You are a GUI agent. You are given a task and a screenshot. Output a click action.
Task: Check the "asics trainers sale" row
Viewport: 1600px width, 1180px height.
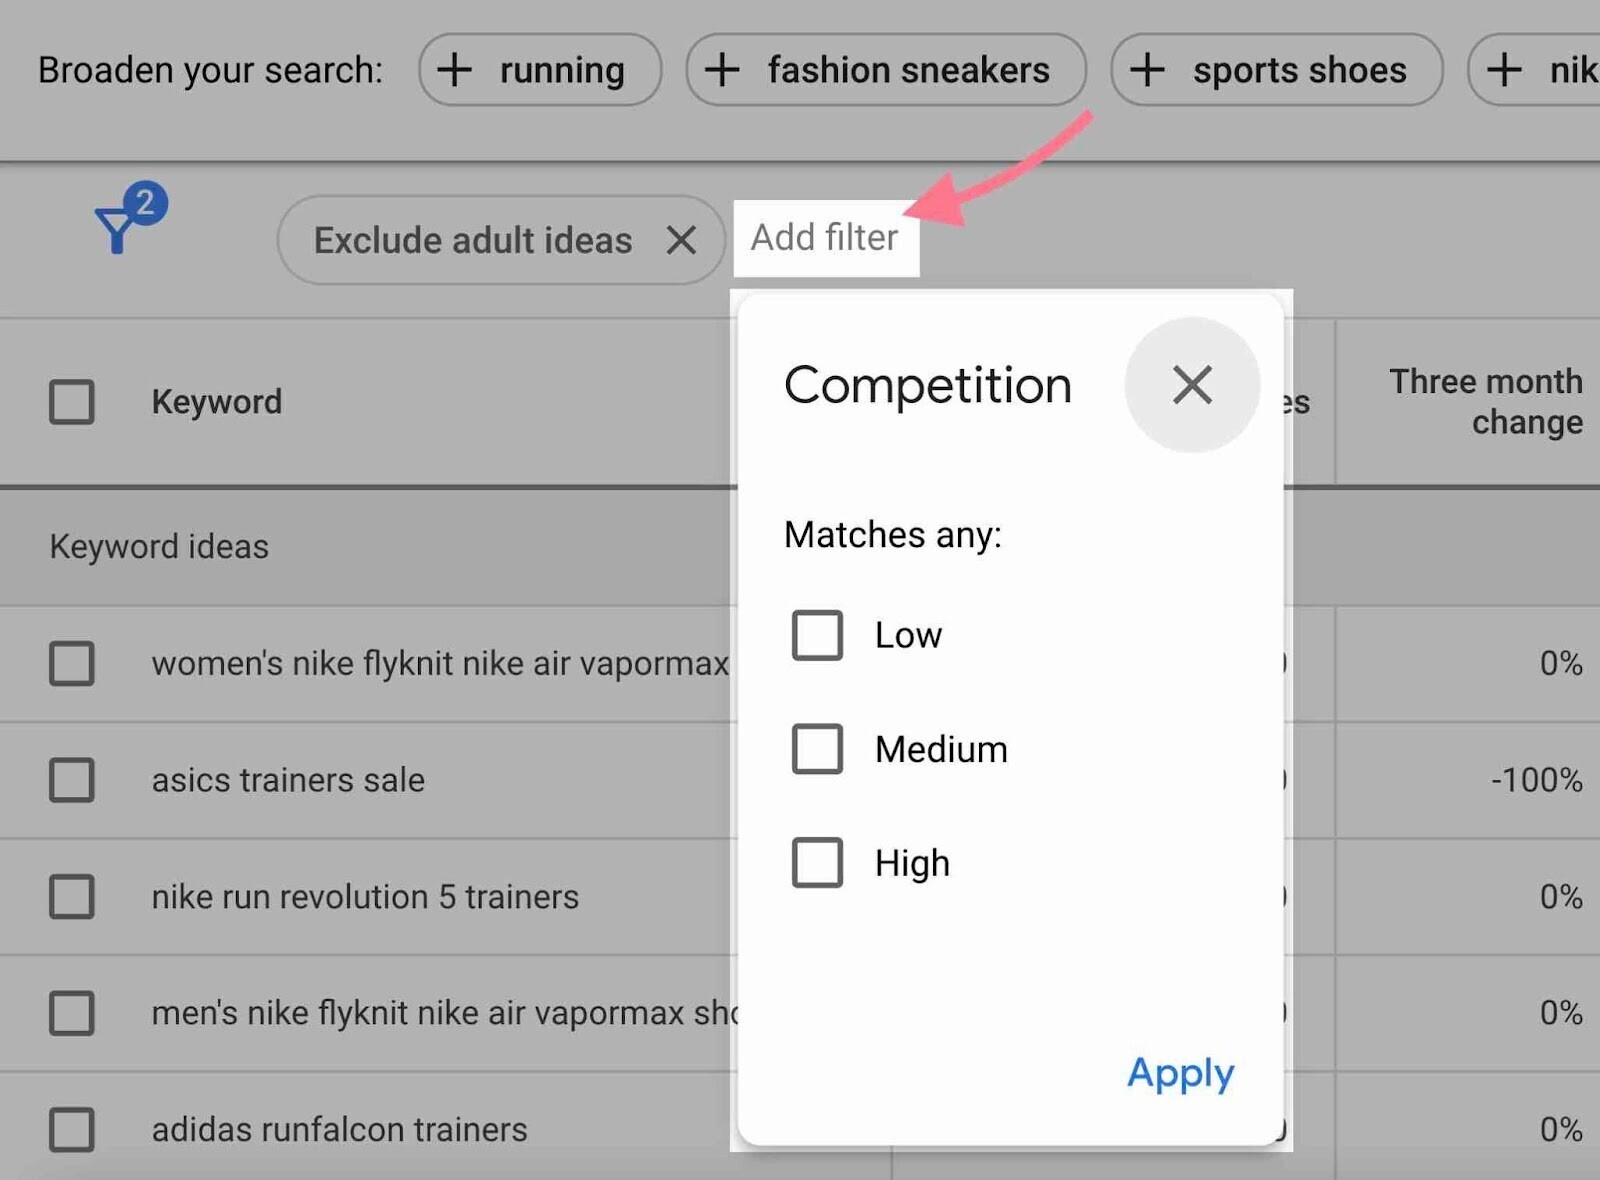point(70,780)
